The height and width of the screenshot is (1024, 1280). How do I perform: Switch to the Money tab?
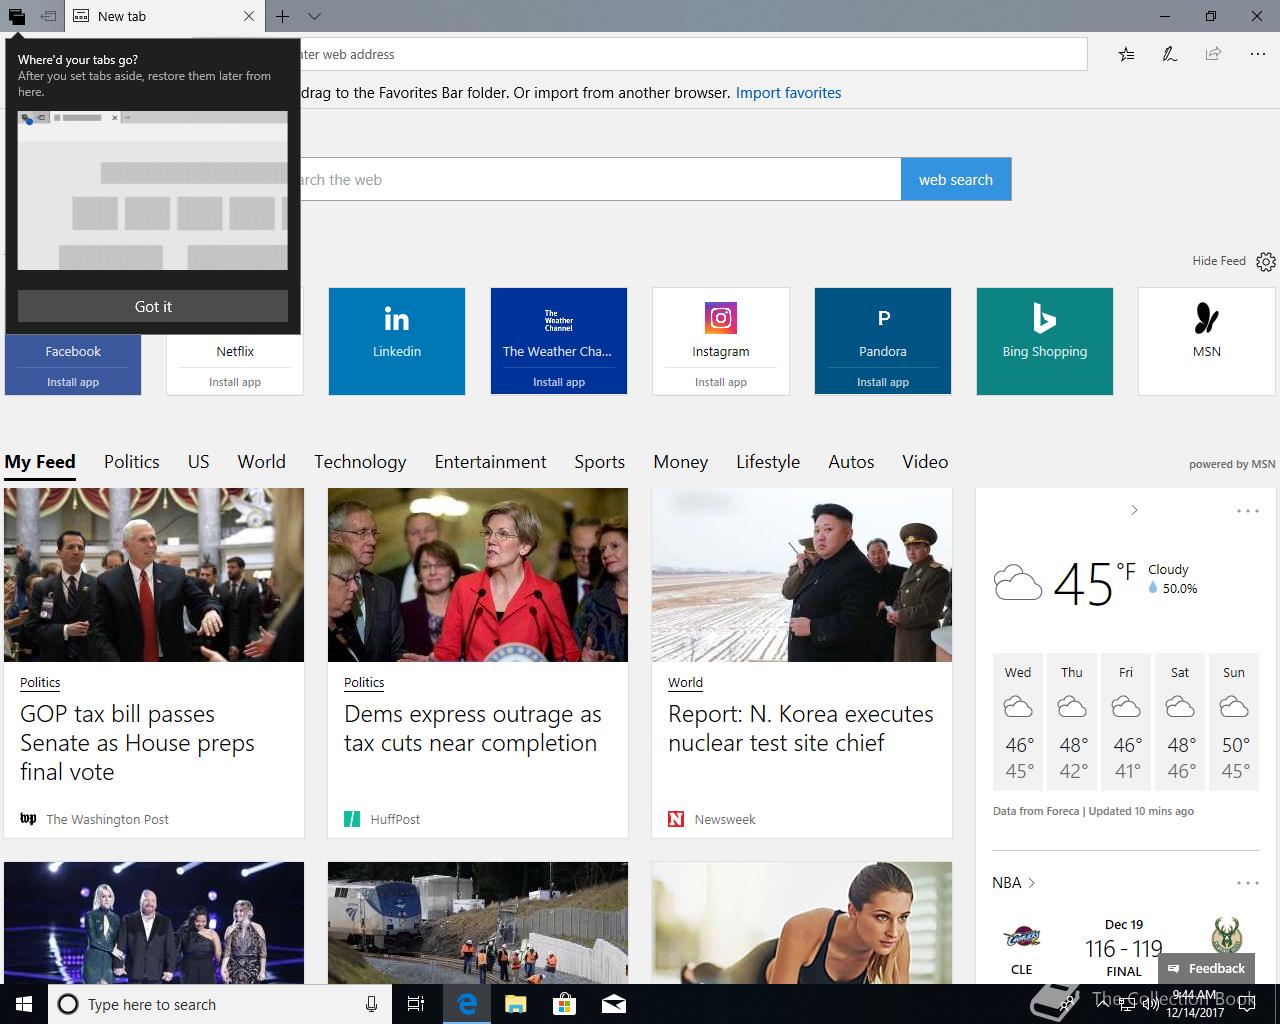pyautogui.click(x=681, y=462)
